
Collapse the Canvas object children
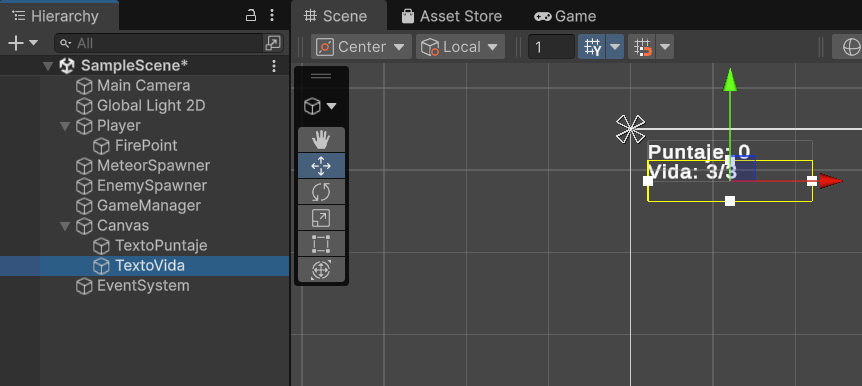point(65,226)
